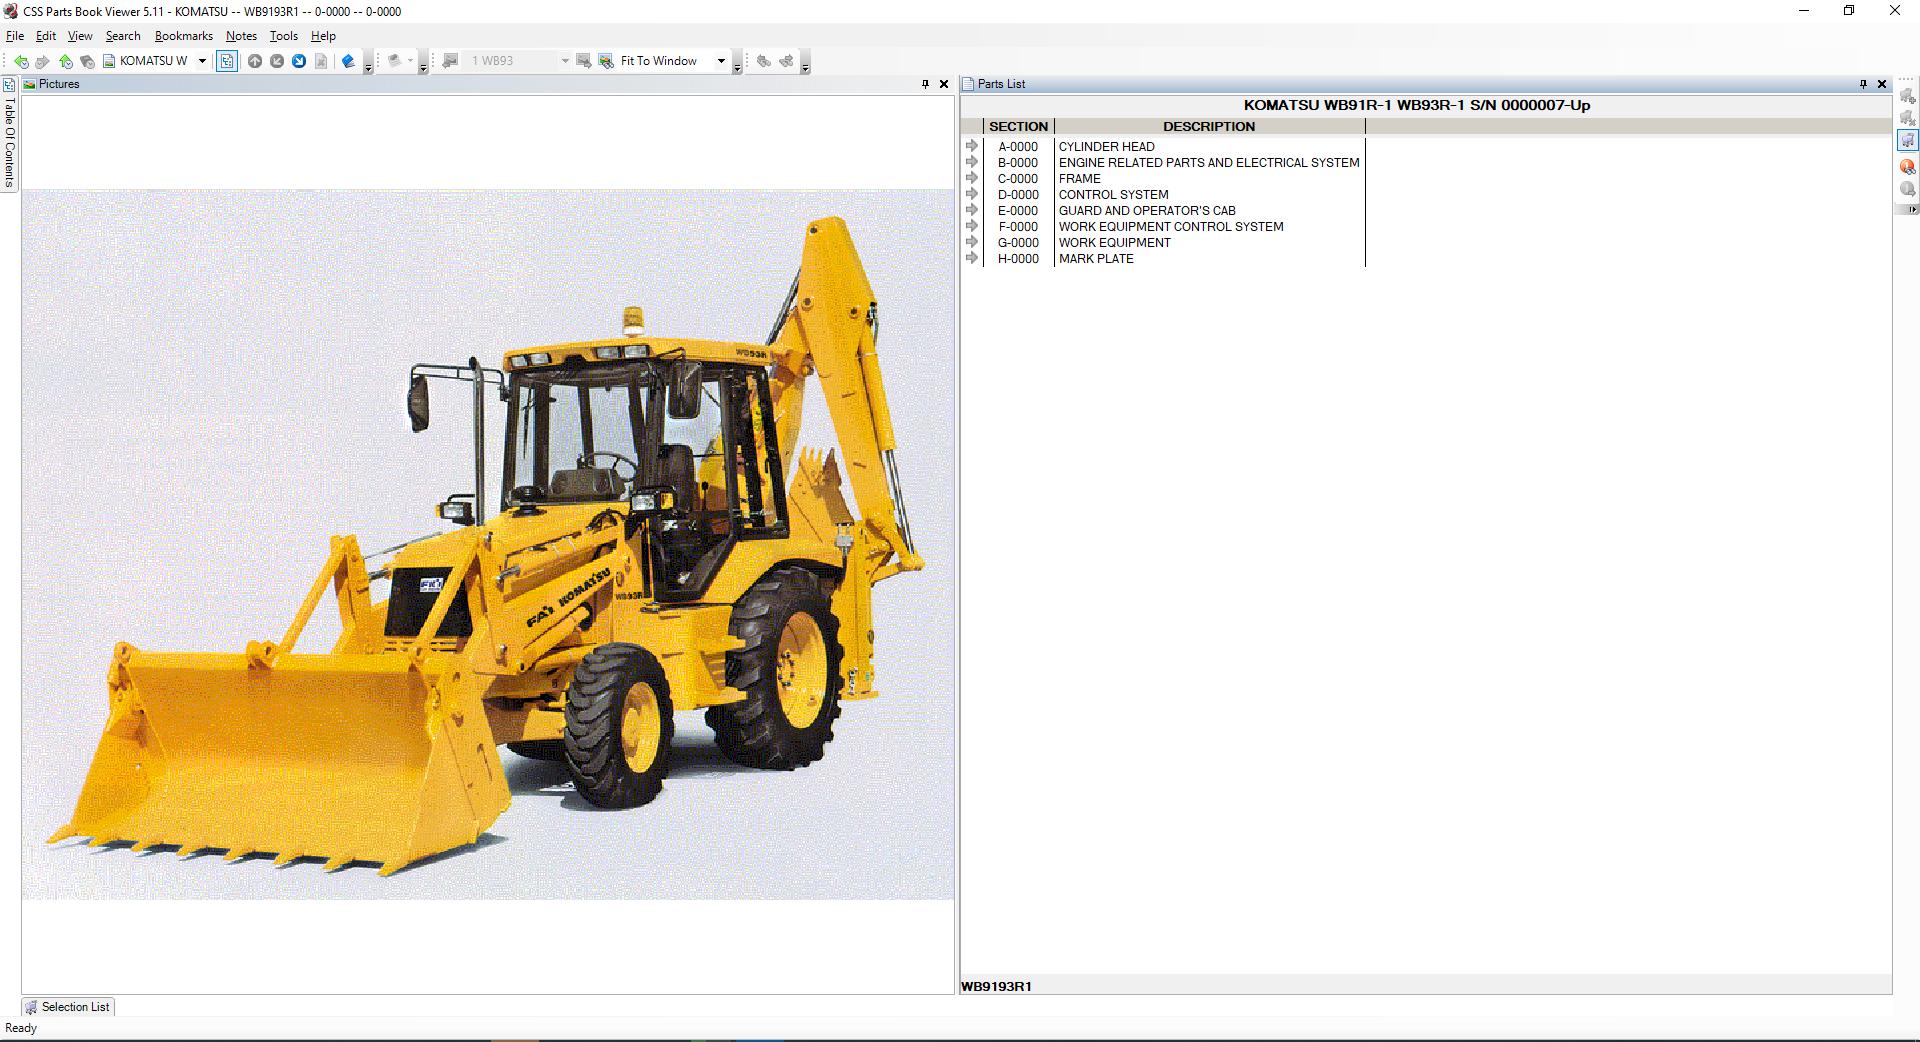Click the remove-from-cart icon in right sidebar
The height and width of the screenshot is (1042, 1920).
coord(1907,118)
